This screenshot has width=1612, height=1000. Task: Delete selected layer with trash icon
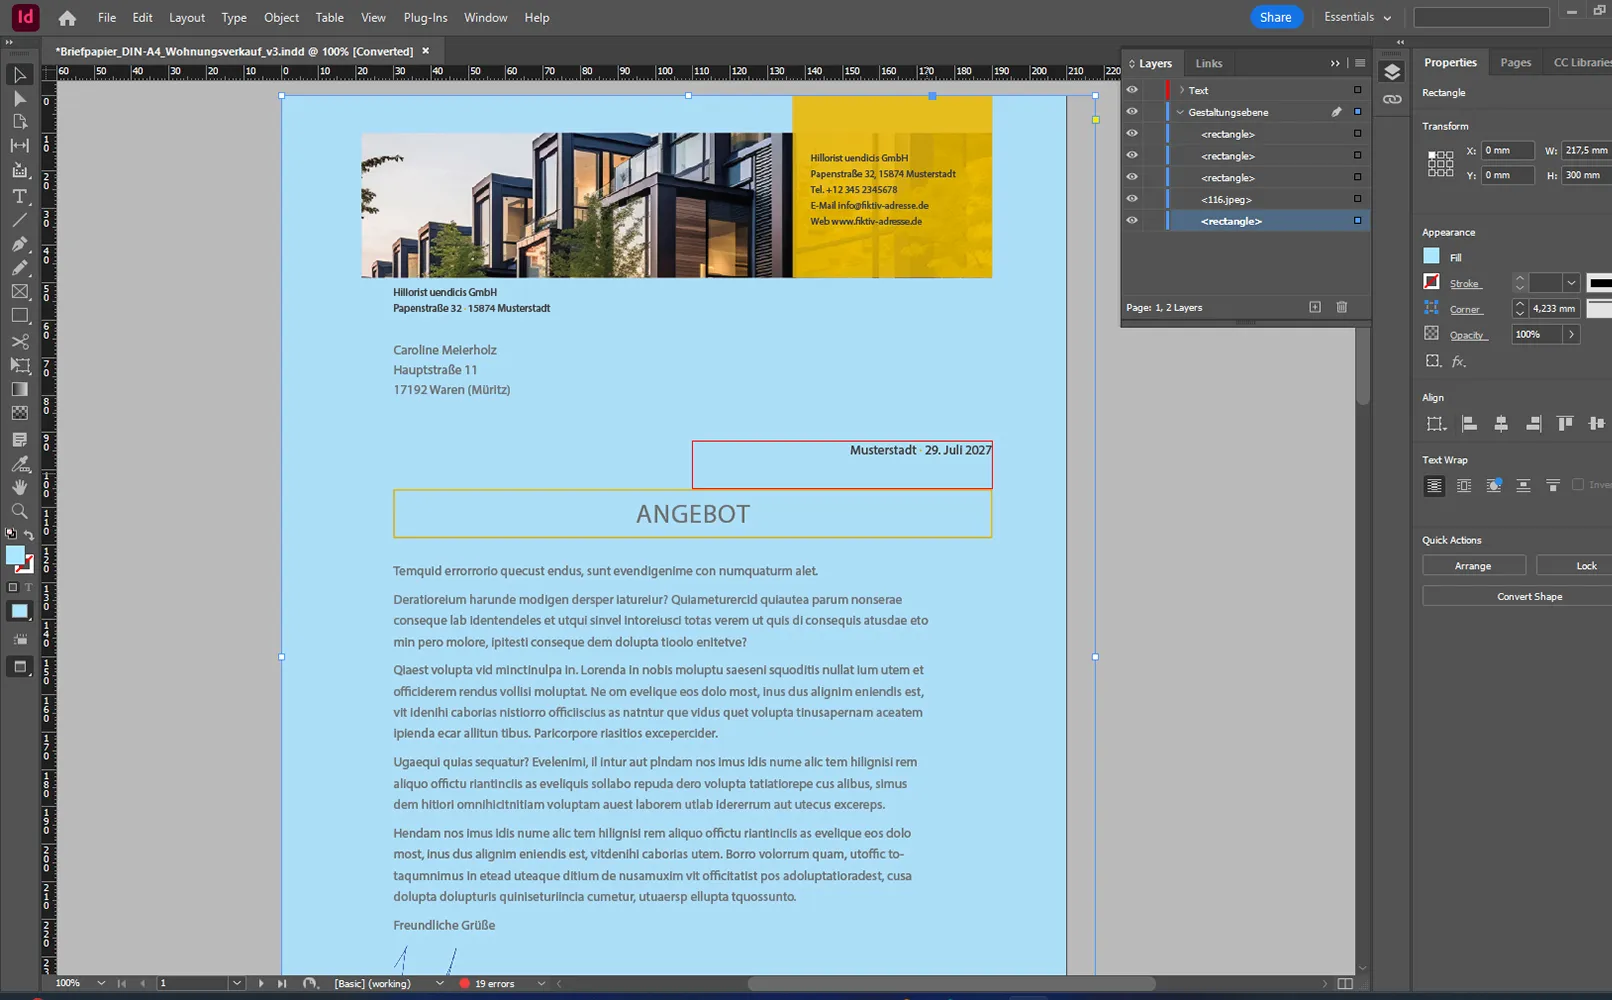coord(1342,307)
